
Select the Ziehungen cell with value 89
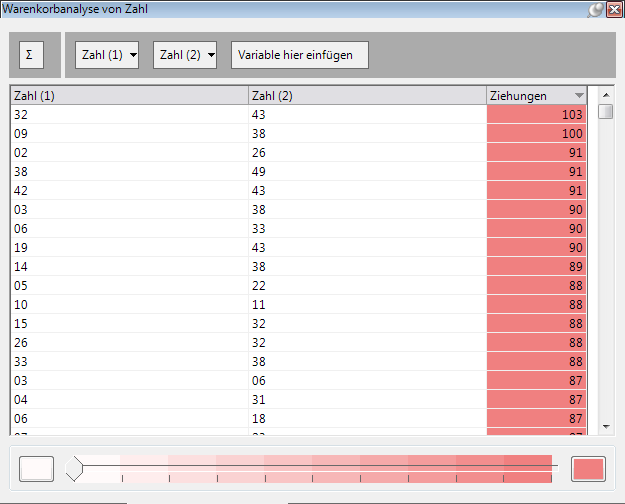click(537, 266)
